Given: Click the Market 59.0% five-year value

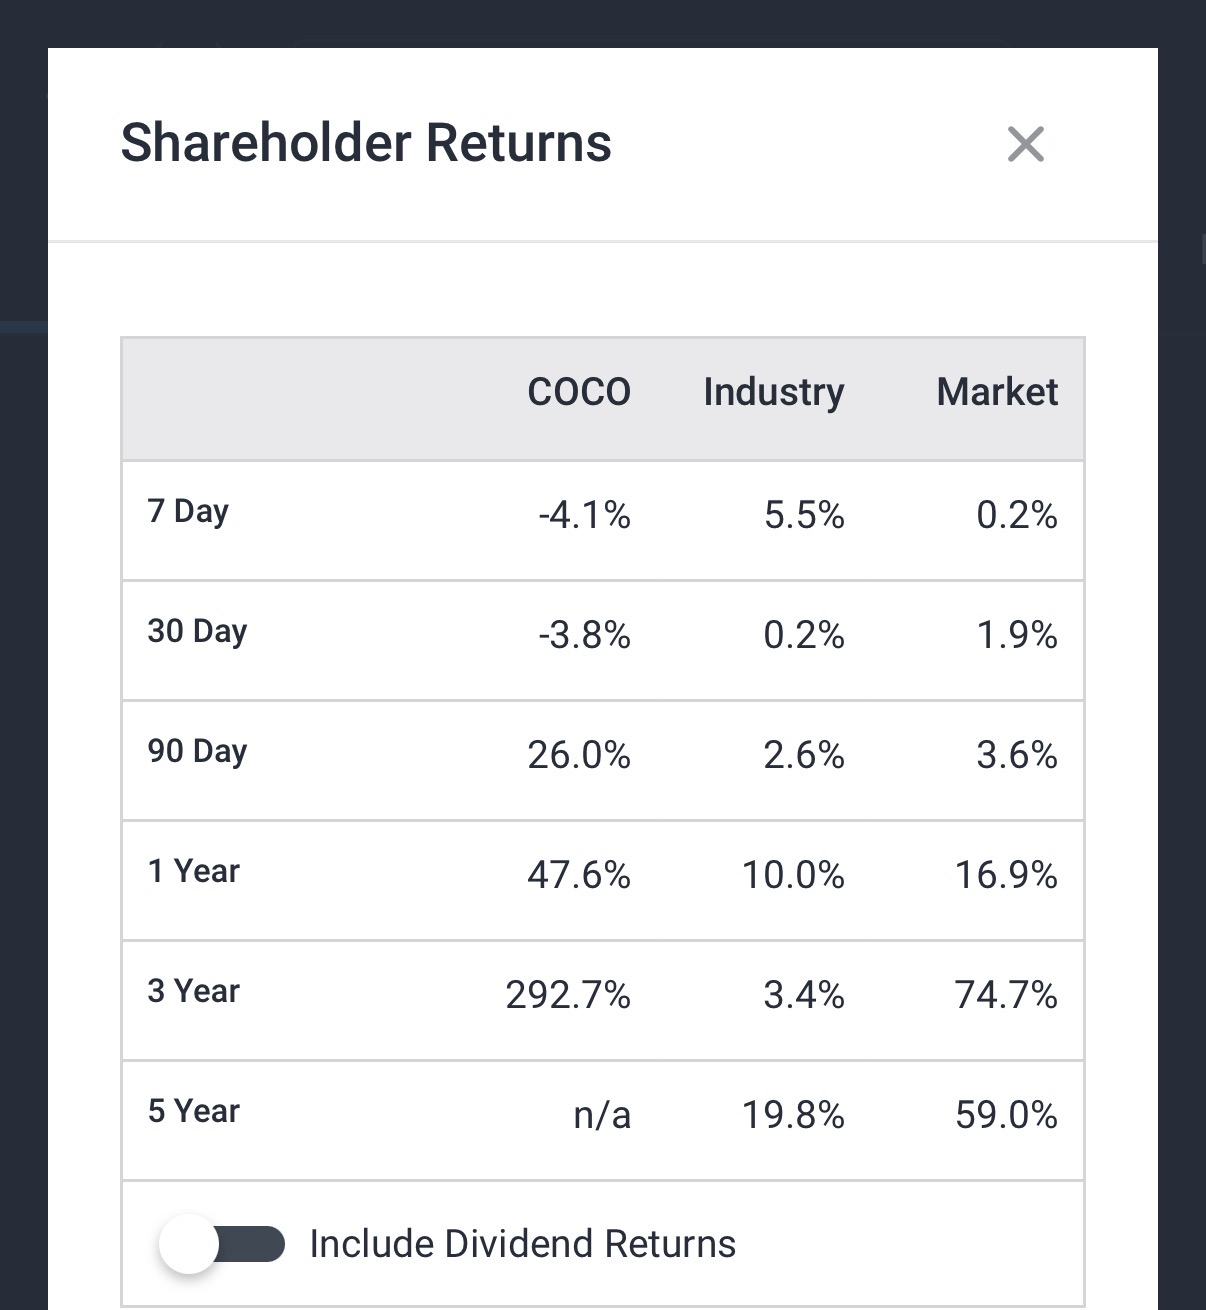Looking at the screenshot, I should pyautogui.click(x=1006, y=1115).
